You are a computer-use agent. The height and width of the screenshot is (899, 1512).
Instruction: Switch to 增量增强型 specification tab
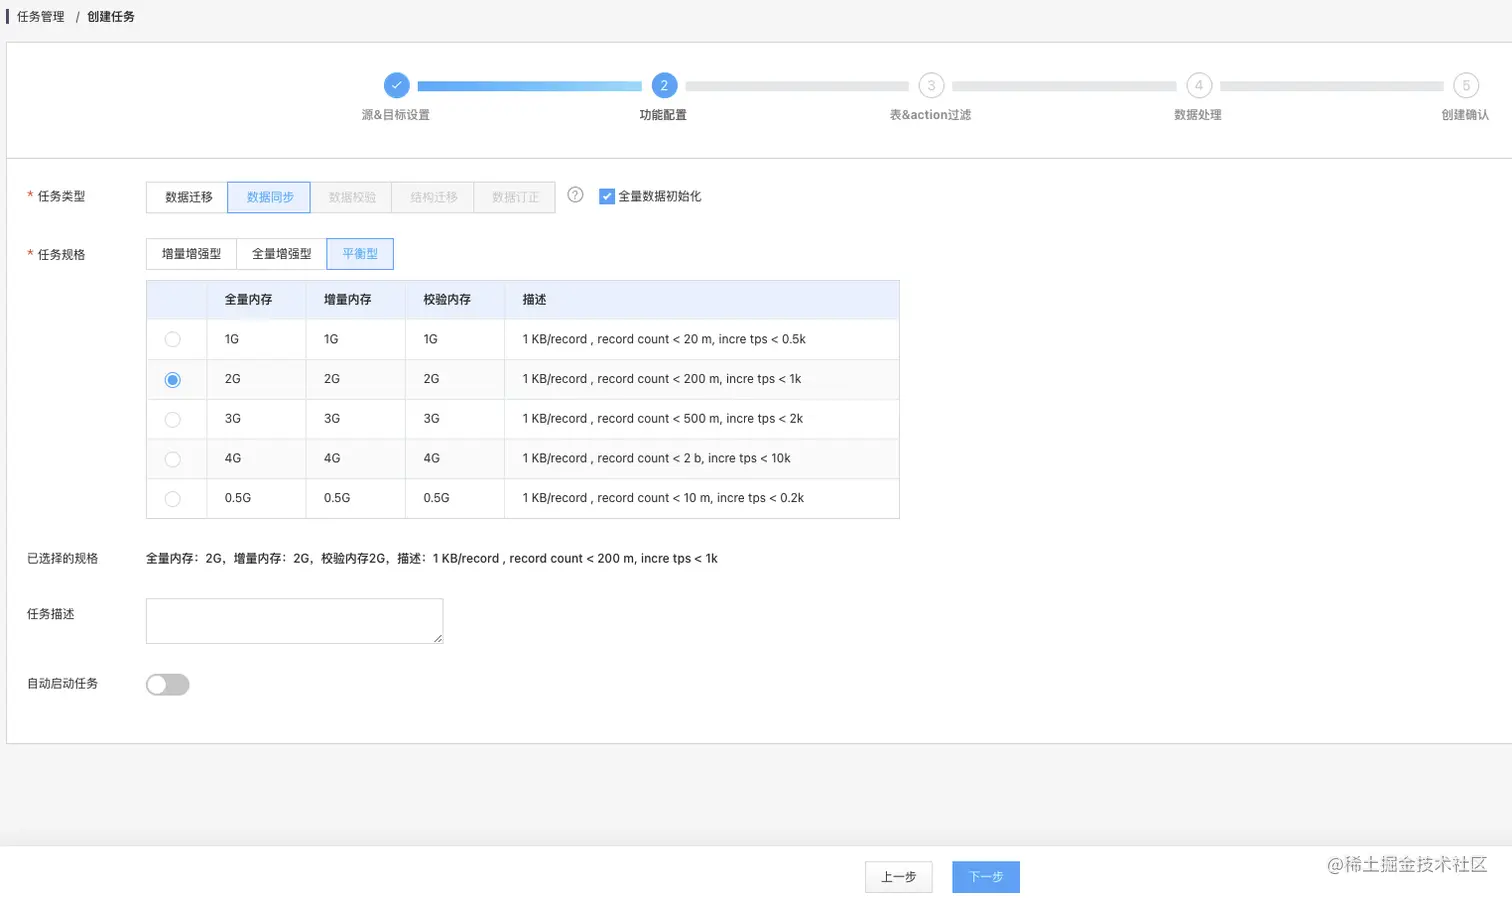191,253
